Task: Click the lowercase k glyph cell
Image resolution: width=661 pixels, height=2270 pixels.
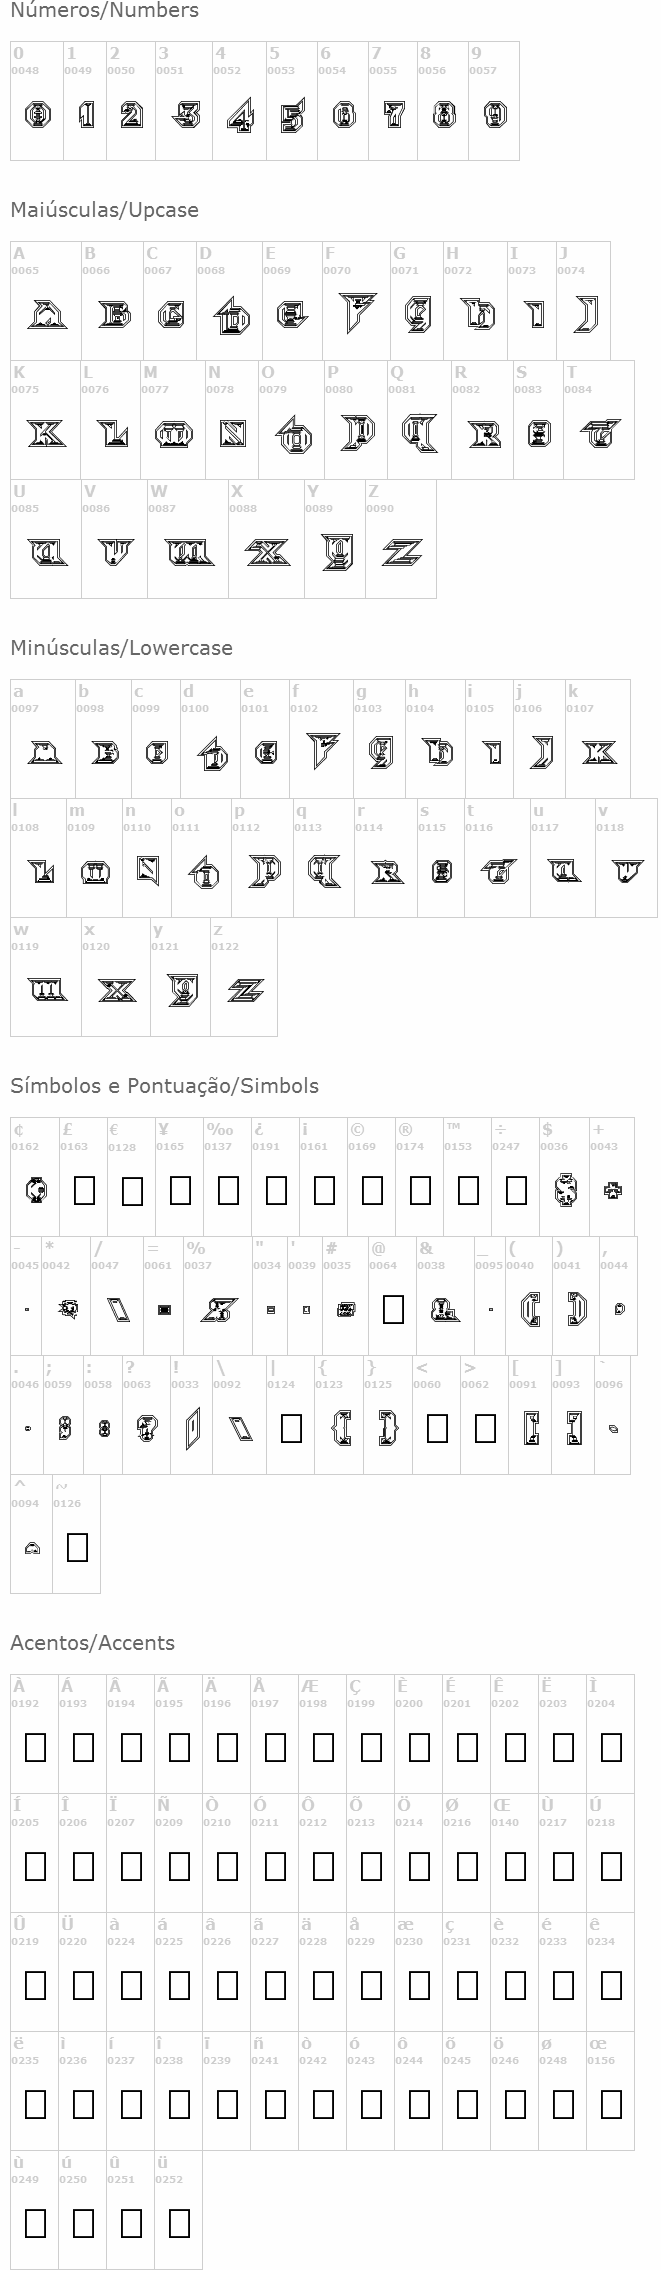Action: tap(598, 753)
